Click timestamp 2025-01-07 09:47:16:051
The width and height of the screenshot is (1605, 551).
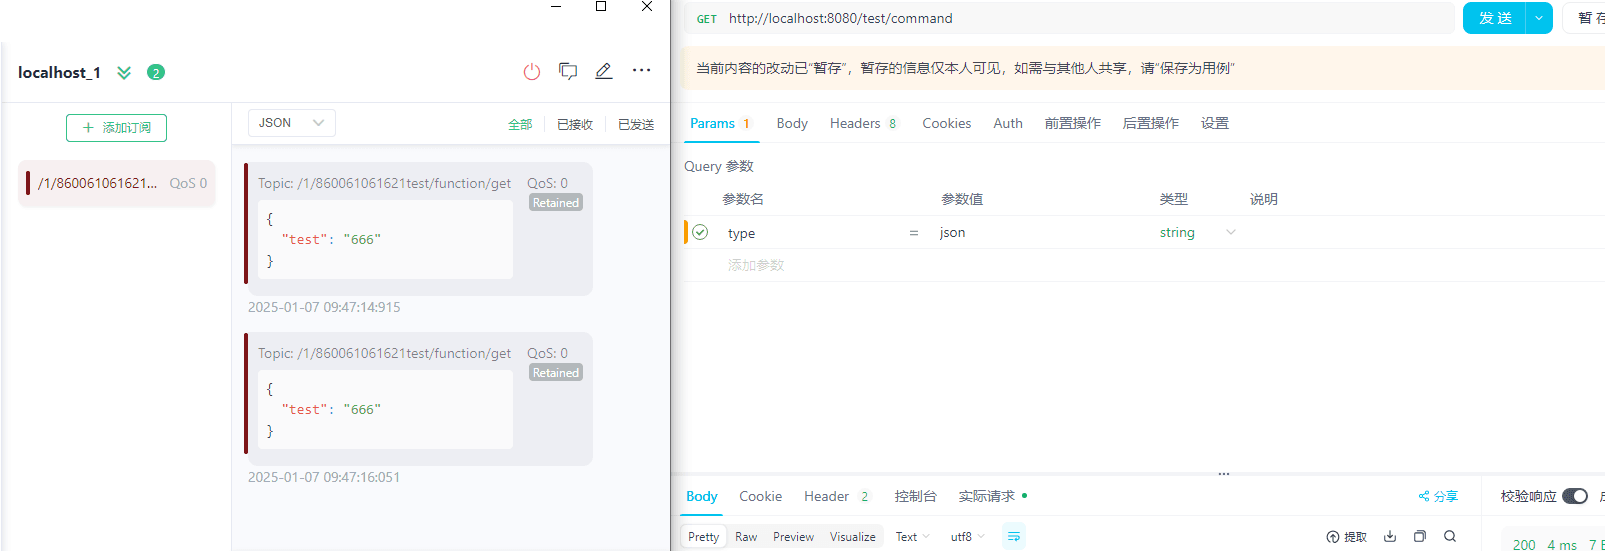(324, 477)
